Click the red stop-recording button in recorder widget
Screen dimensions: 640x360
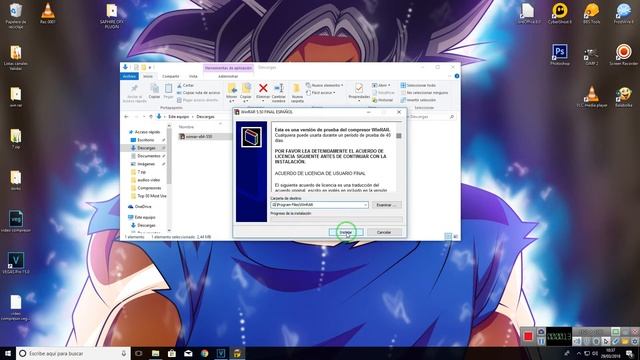click(528, 336)
